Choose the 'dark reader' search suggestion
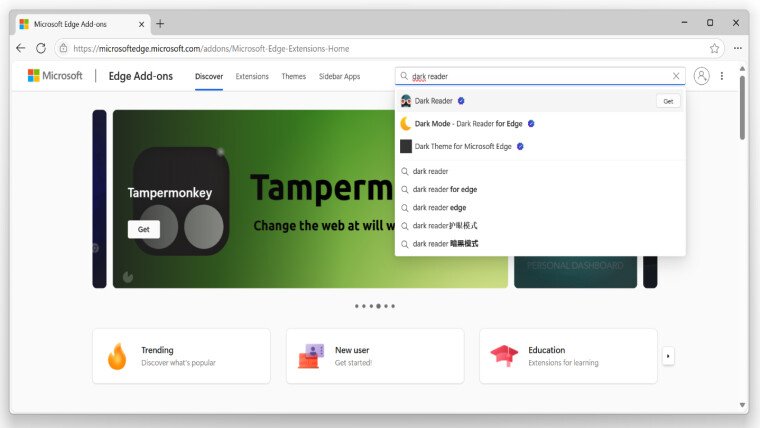 (540, 171)
